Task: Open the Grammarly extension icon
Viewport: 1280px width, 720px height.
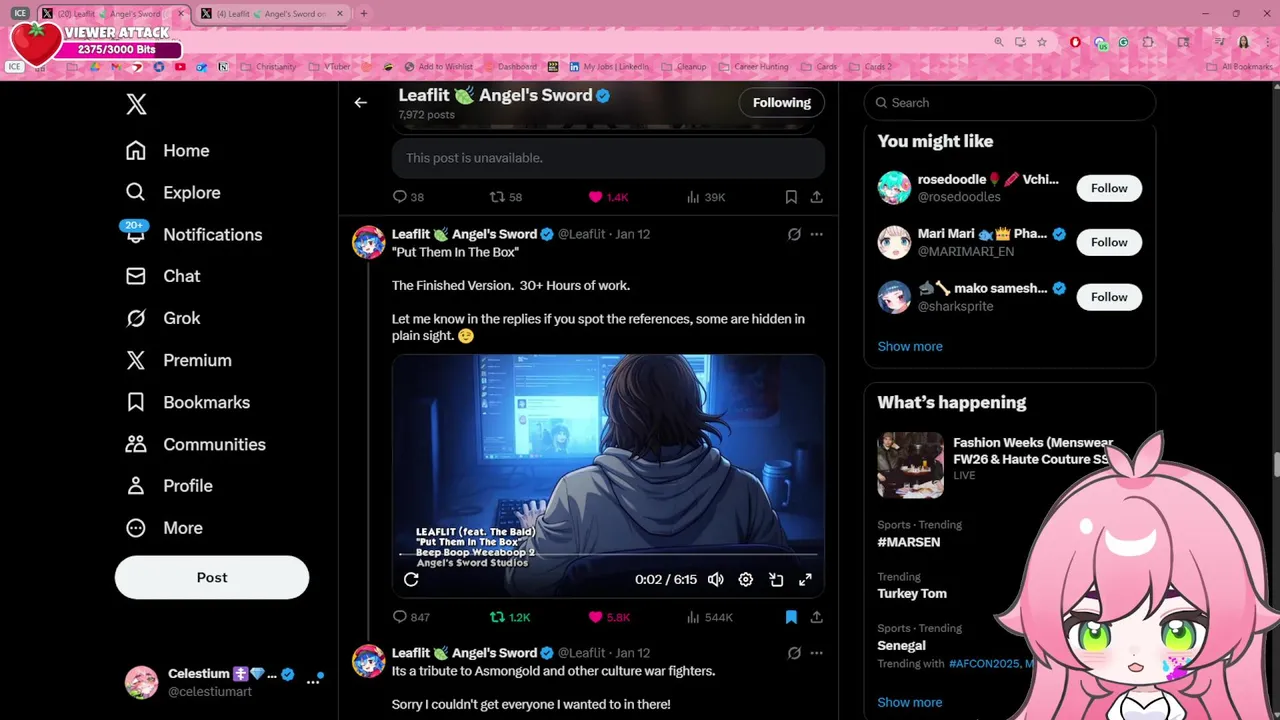Action: pyautogui.click(x=1124, y=42)
